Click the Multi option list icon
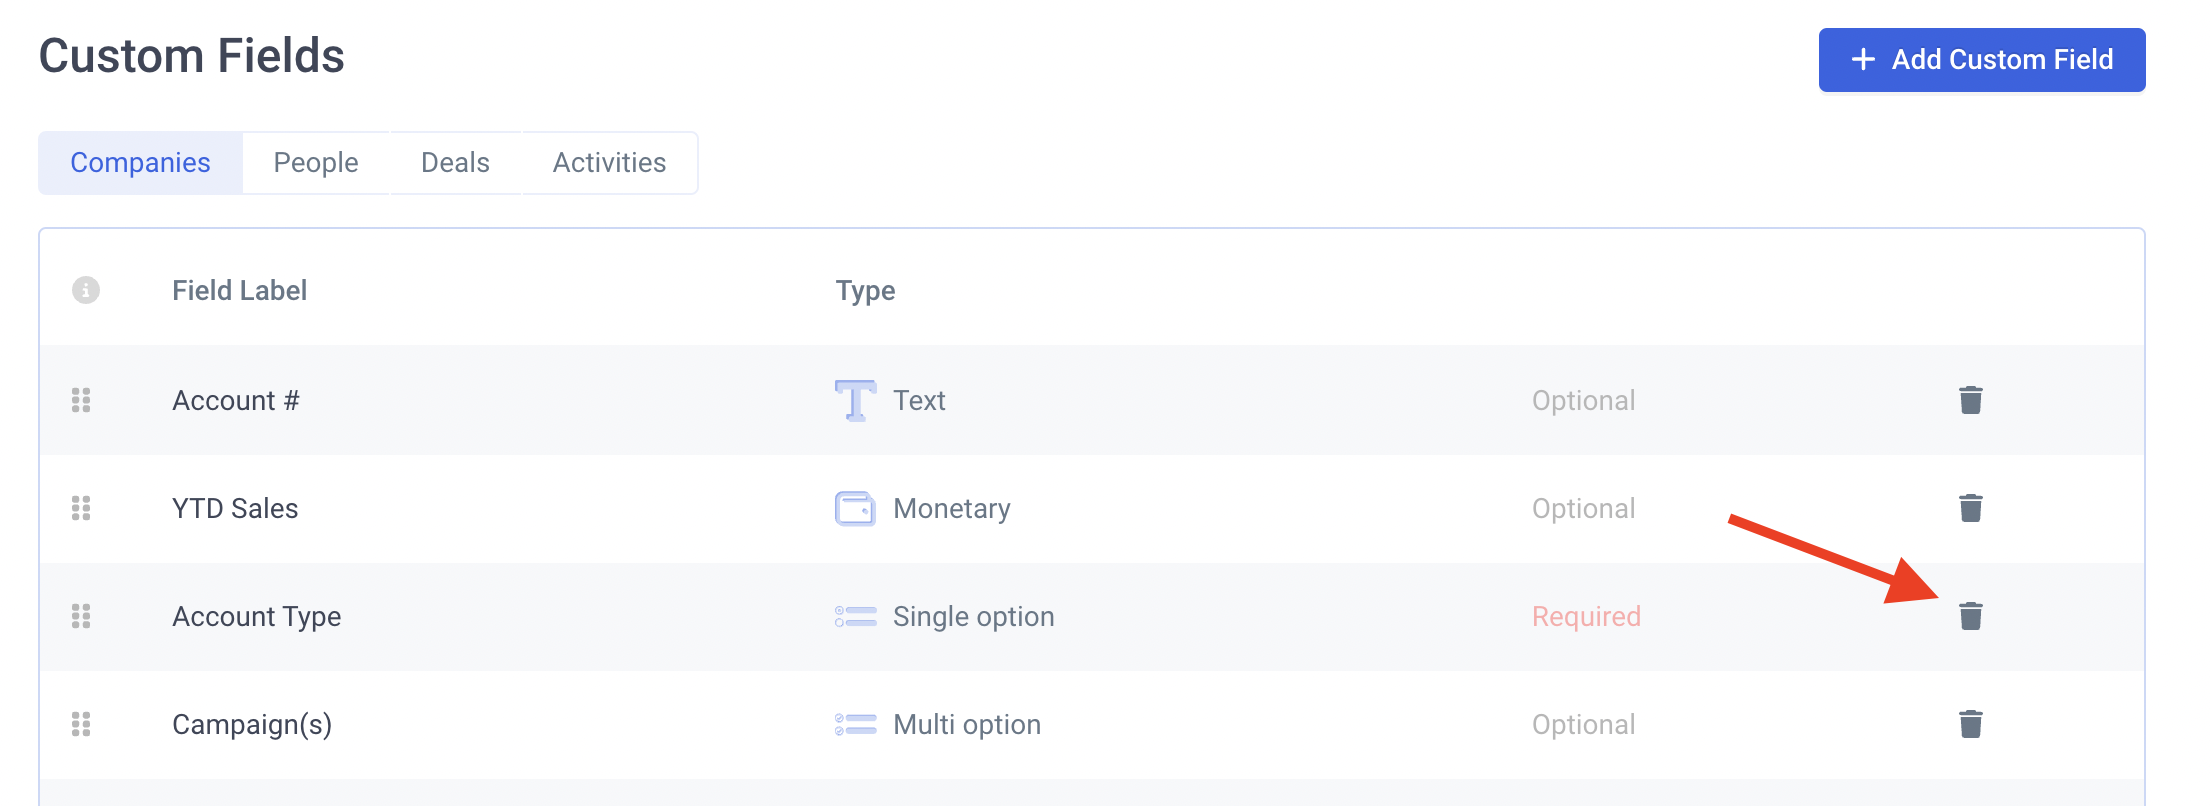The height and width of the screenshot is (806, 2210). point(855,724)
